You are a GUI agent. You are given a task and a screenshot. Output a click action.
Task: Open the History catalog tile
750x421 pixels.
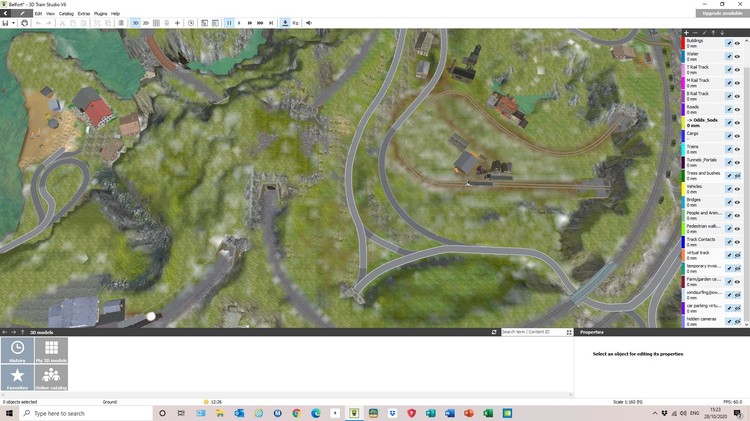point(18,351)
